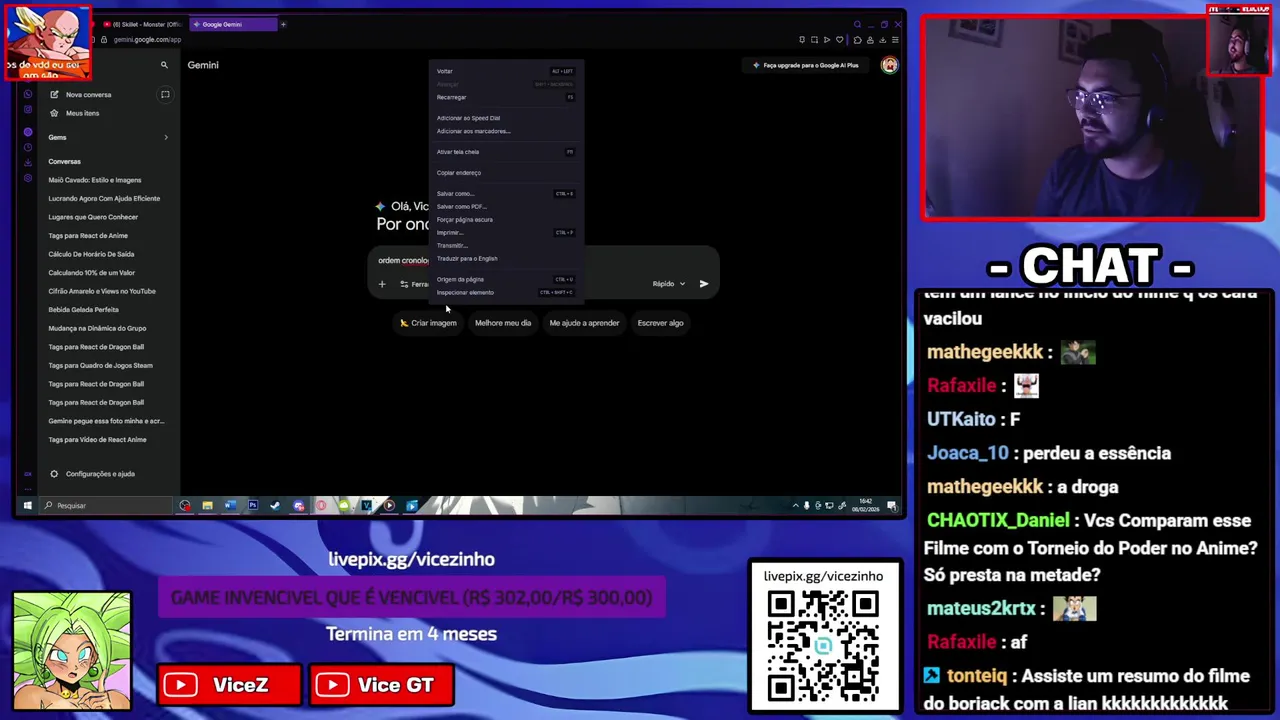Image resolution: width=1280 pixels, height=720 pixels.
Task: Open conversation Gemine pegue essa foto minha
Action: pos(106,421)
